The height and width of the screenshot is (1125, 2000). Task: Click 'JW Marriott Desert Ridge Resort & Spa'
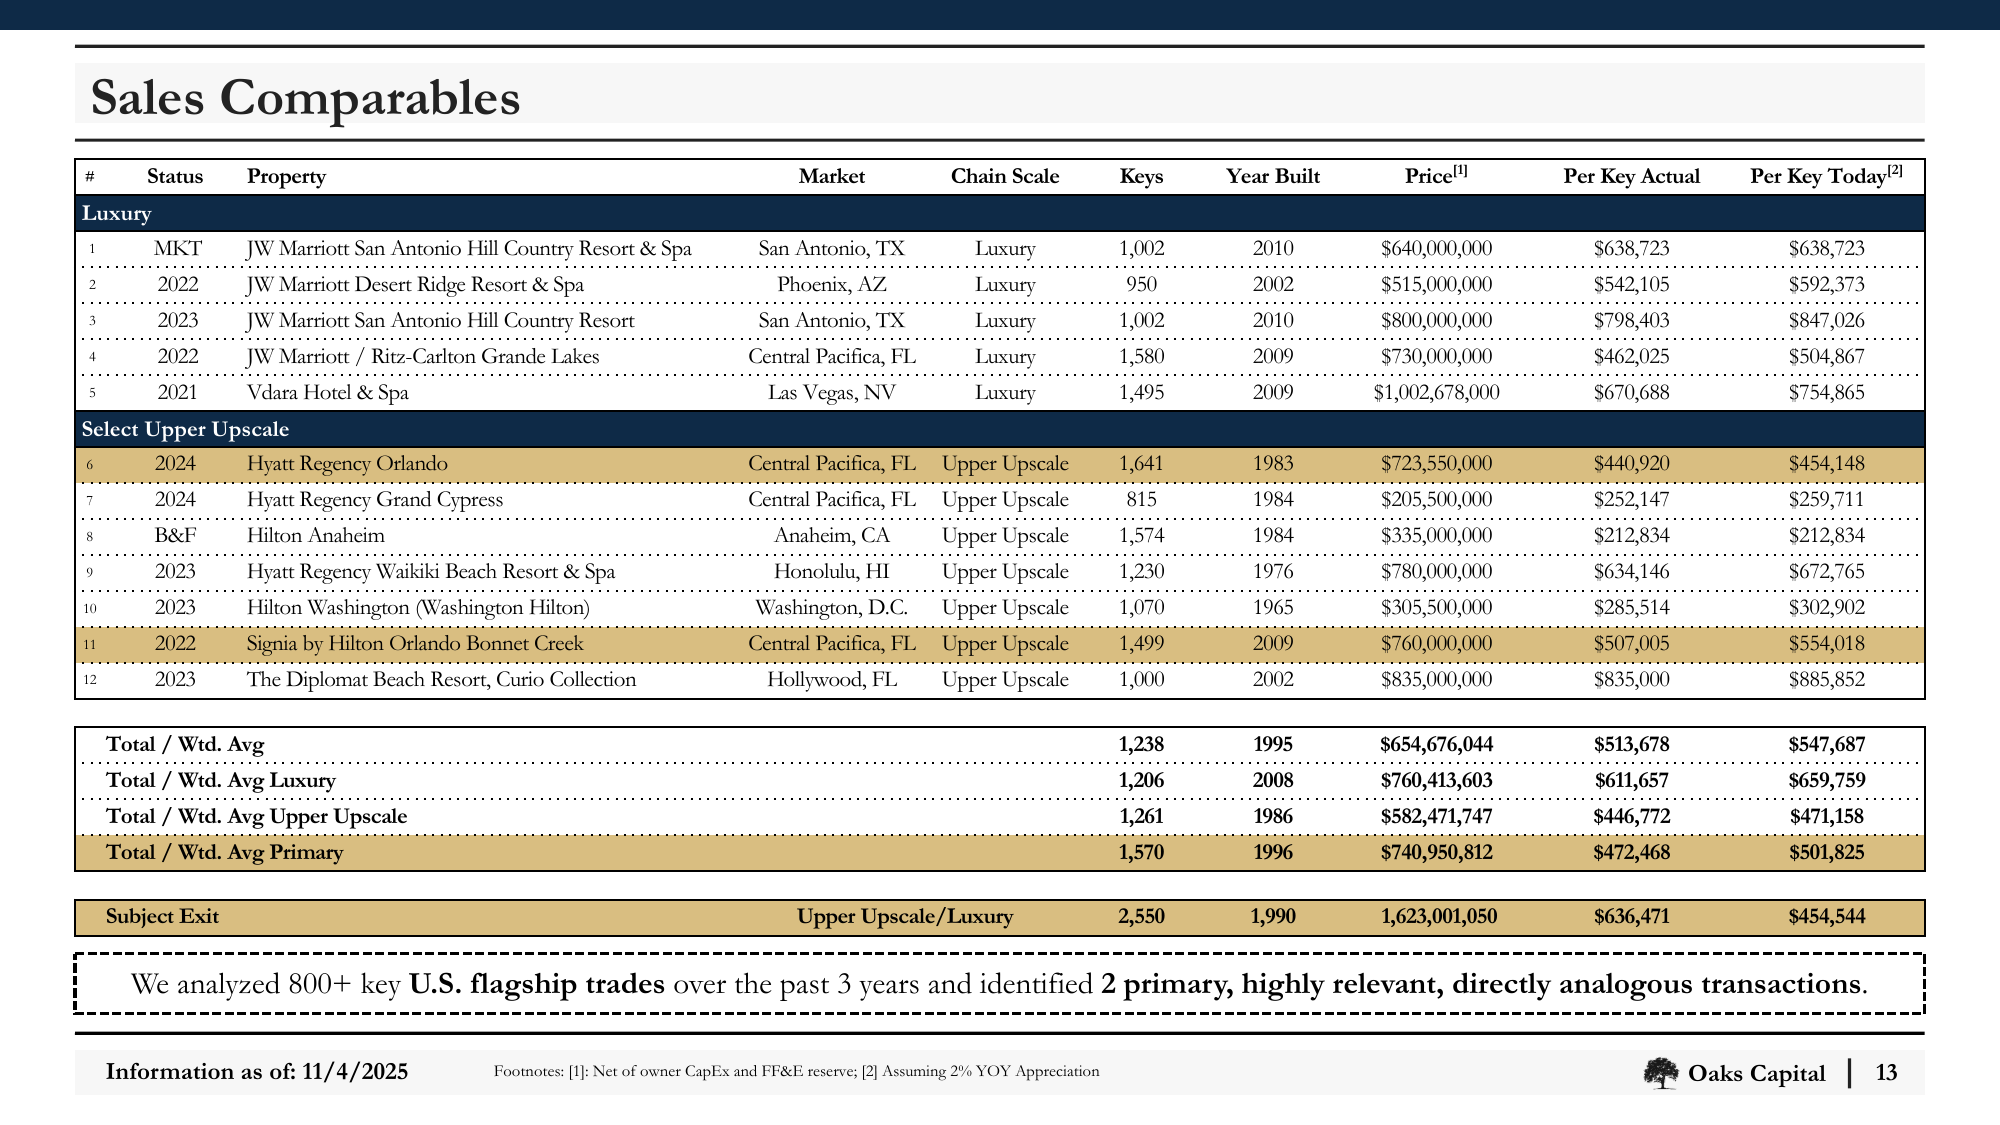(415, 284)
